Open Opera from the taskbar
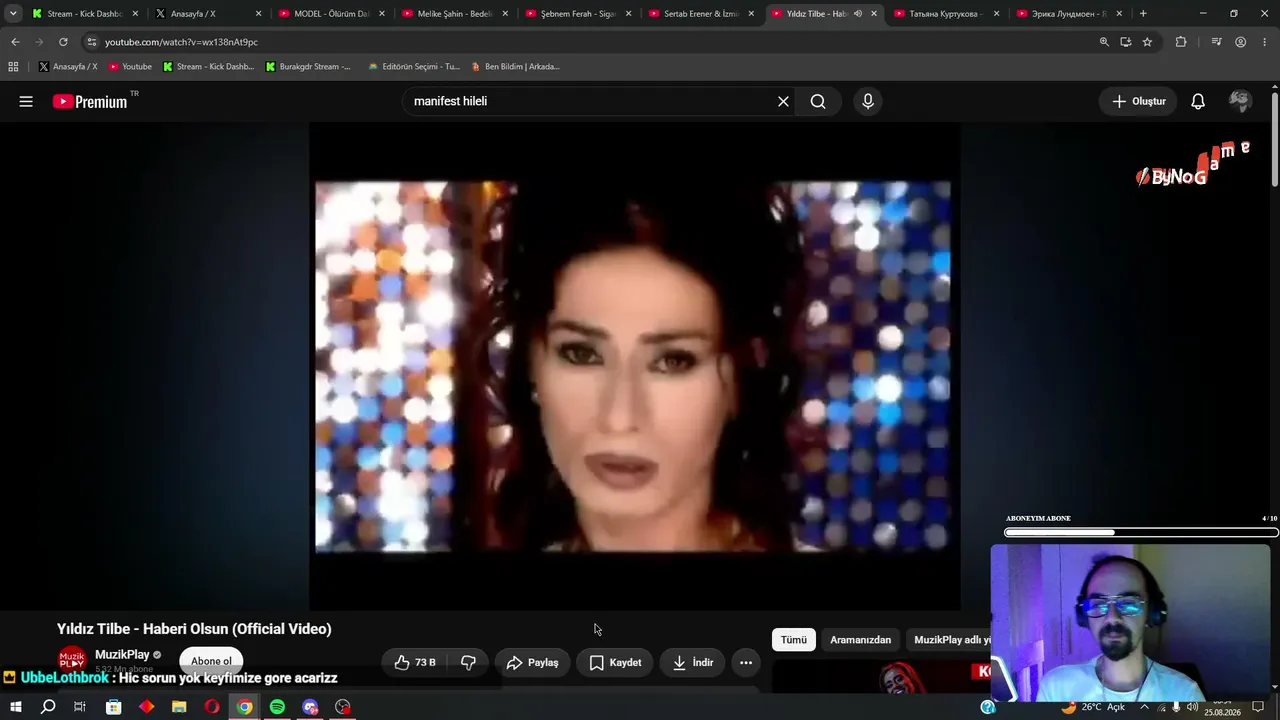This screenshot has width=1280, height=720. pos(212,707)
